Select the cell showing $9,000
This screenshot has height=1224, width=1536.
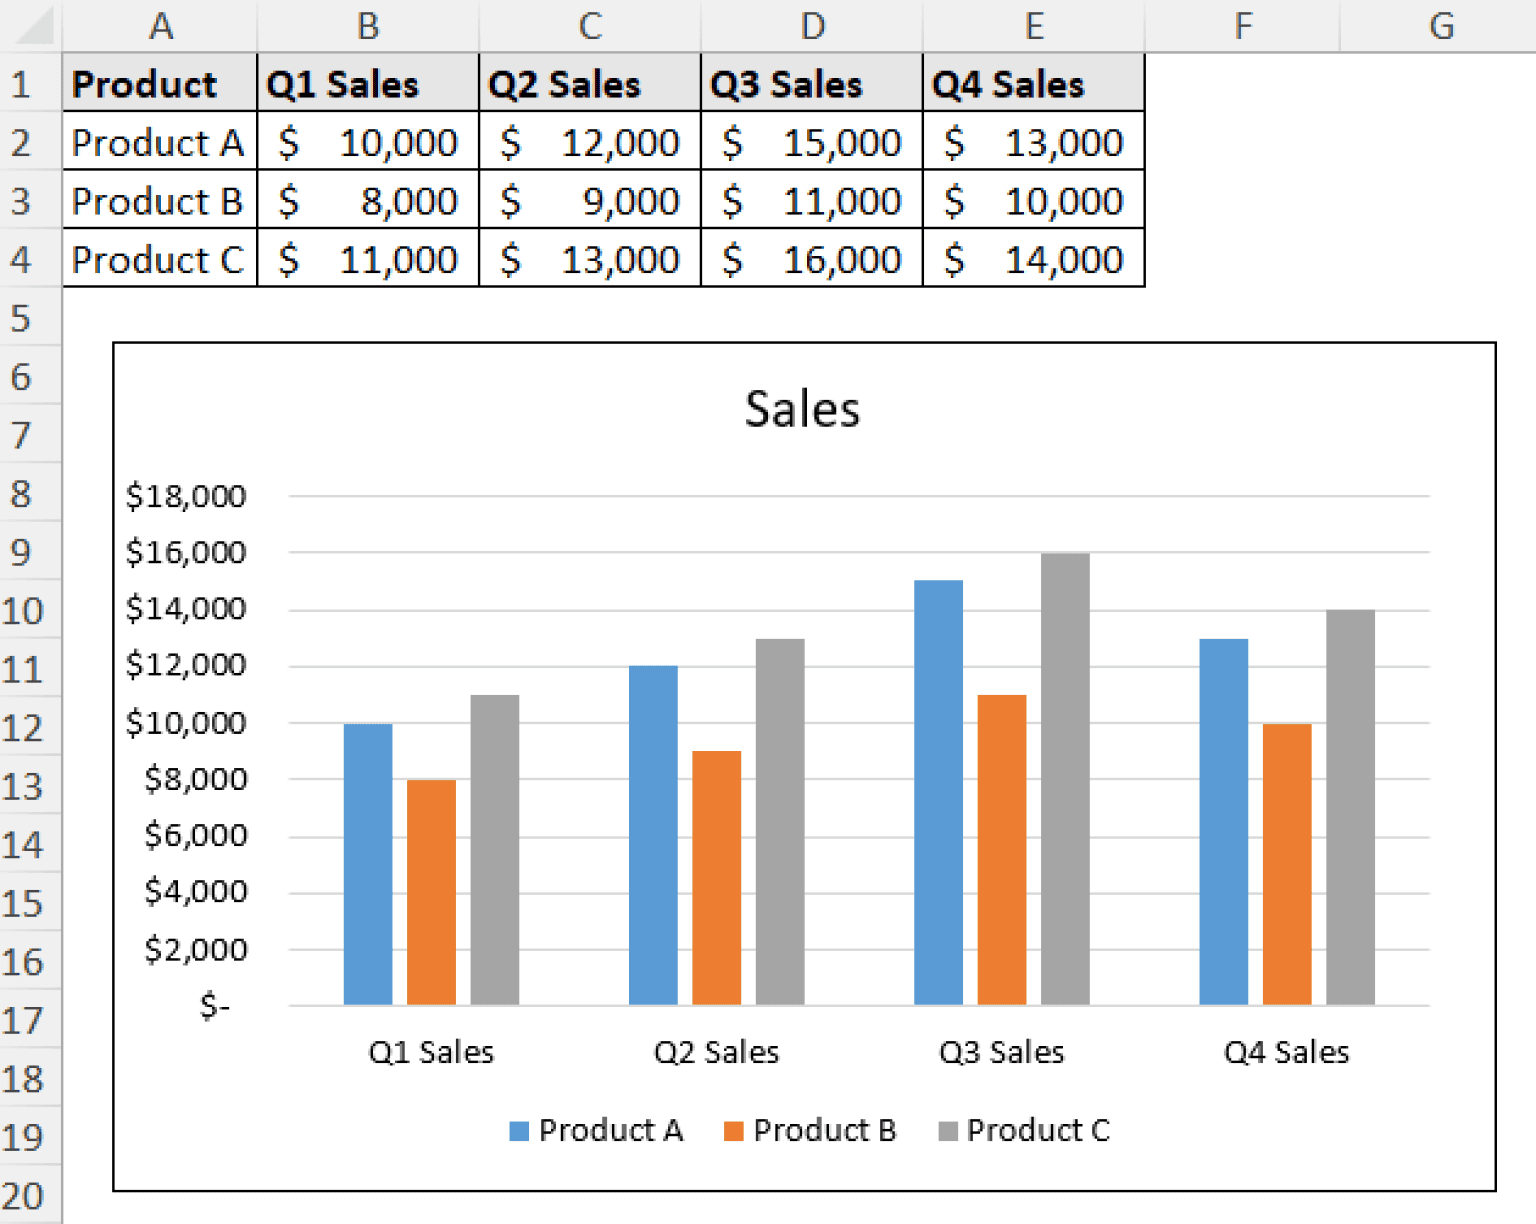tap(589, 201)
